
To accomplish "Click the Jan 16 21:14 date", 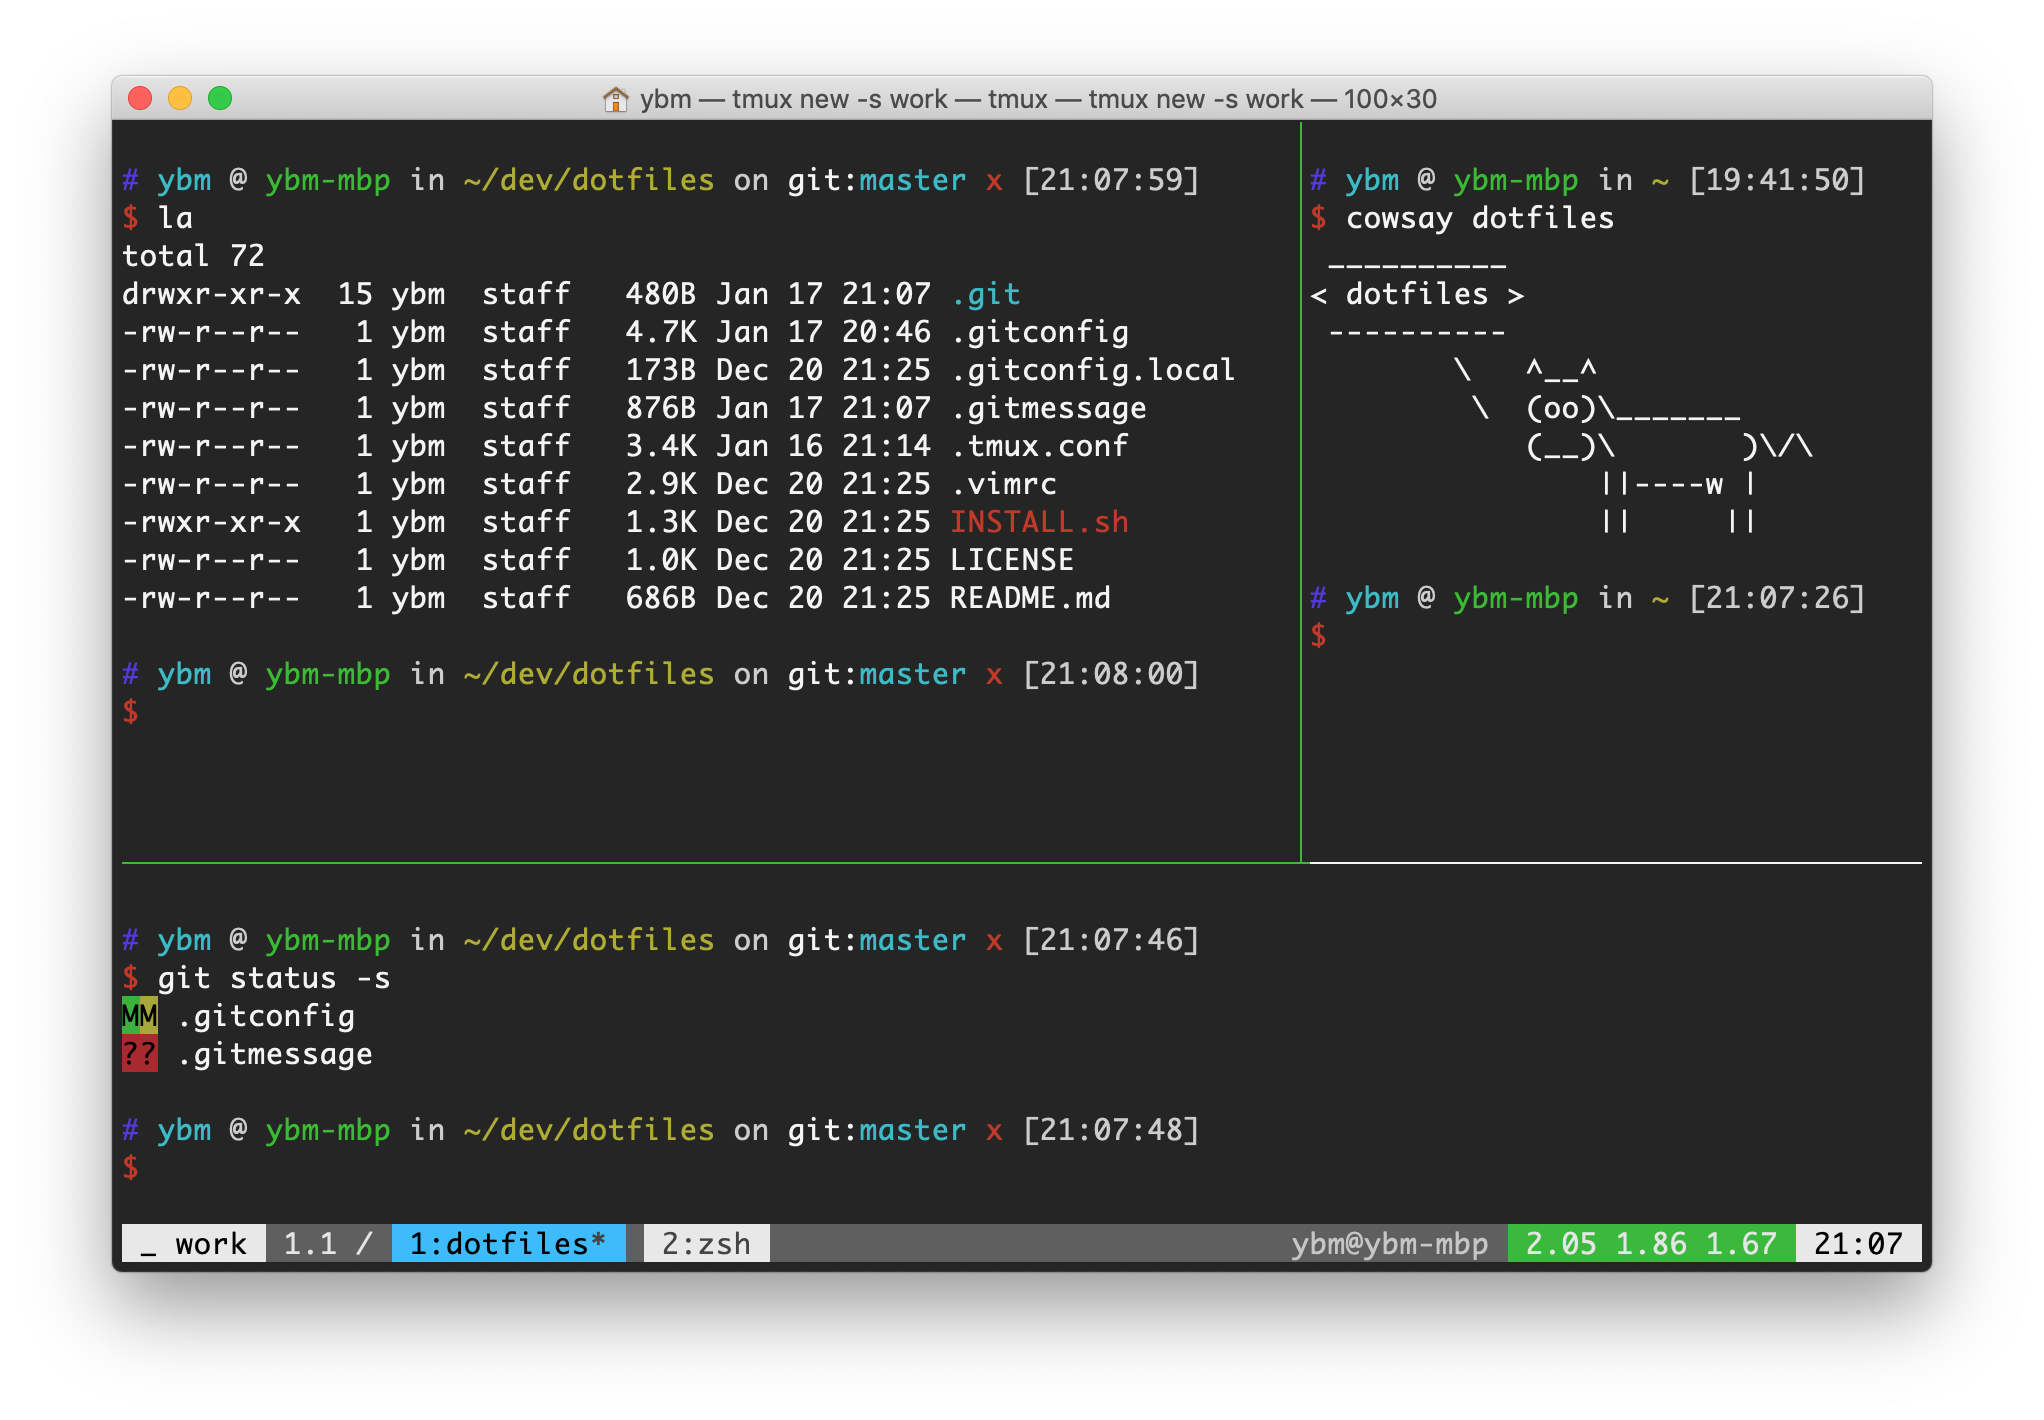I will click(x=823, y=446).
